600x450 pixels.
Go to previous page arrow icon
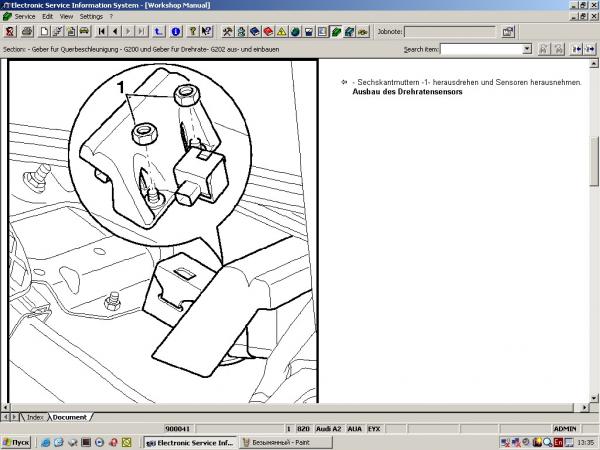point(115,31)
